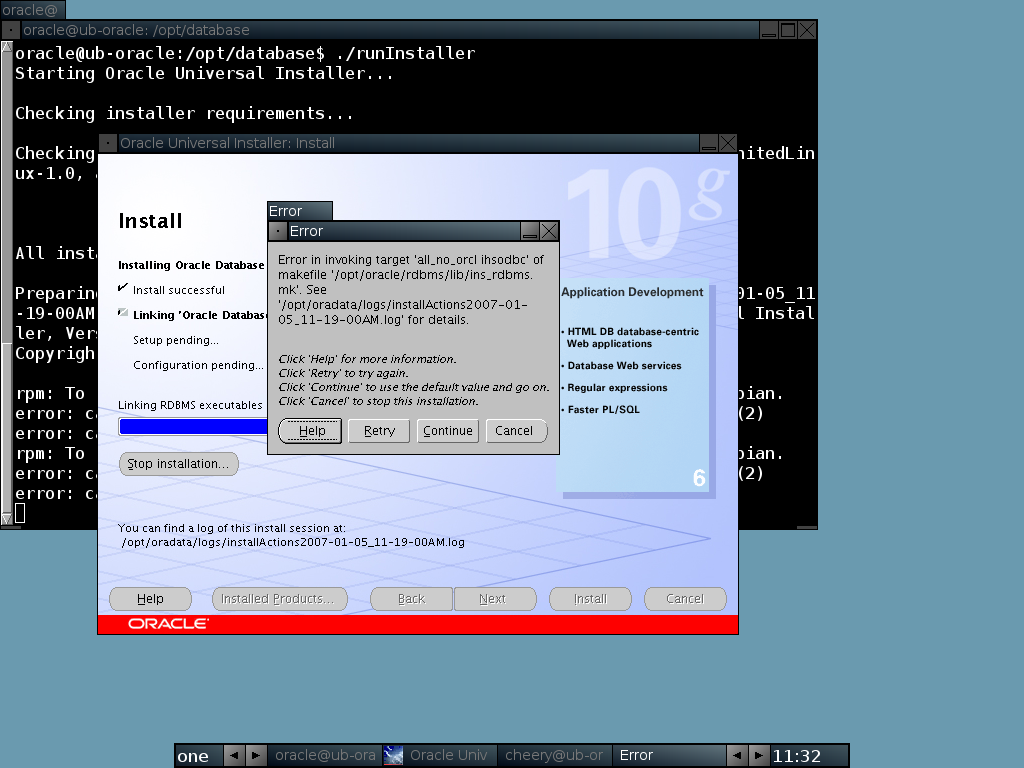Image resolution: width=1024 pixels, height=768 pixels.
Task: Close the Oracle Universal Installer window
Action: point(728,143)
